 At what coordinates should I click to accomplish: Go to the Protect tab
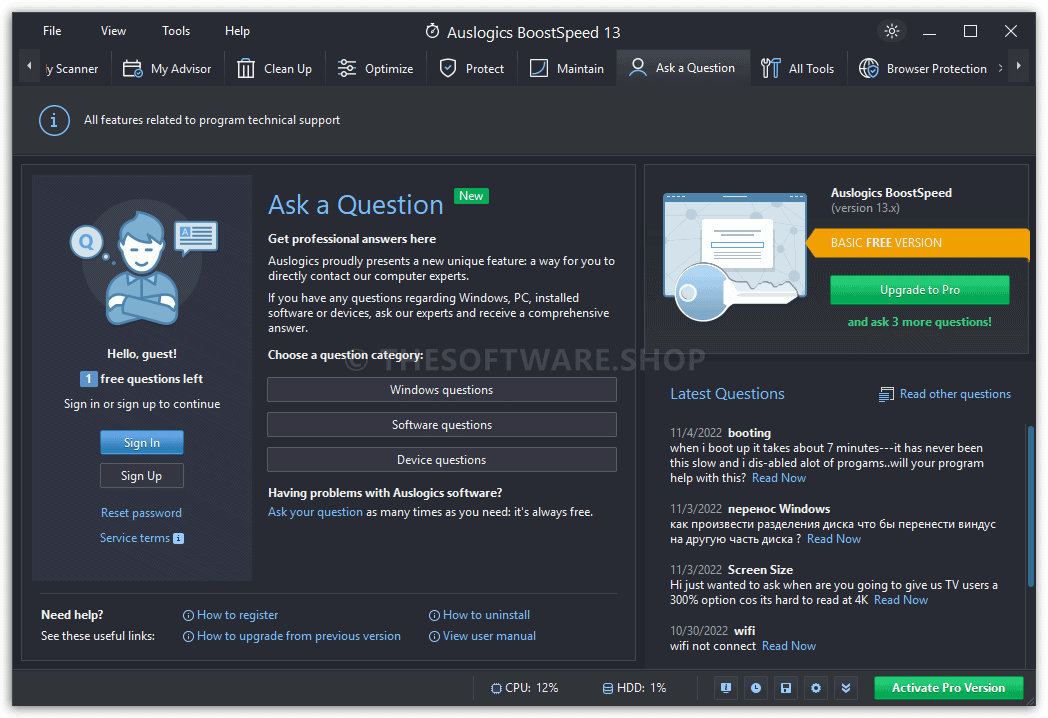pos(472,68)
